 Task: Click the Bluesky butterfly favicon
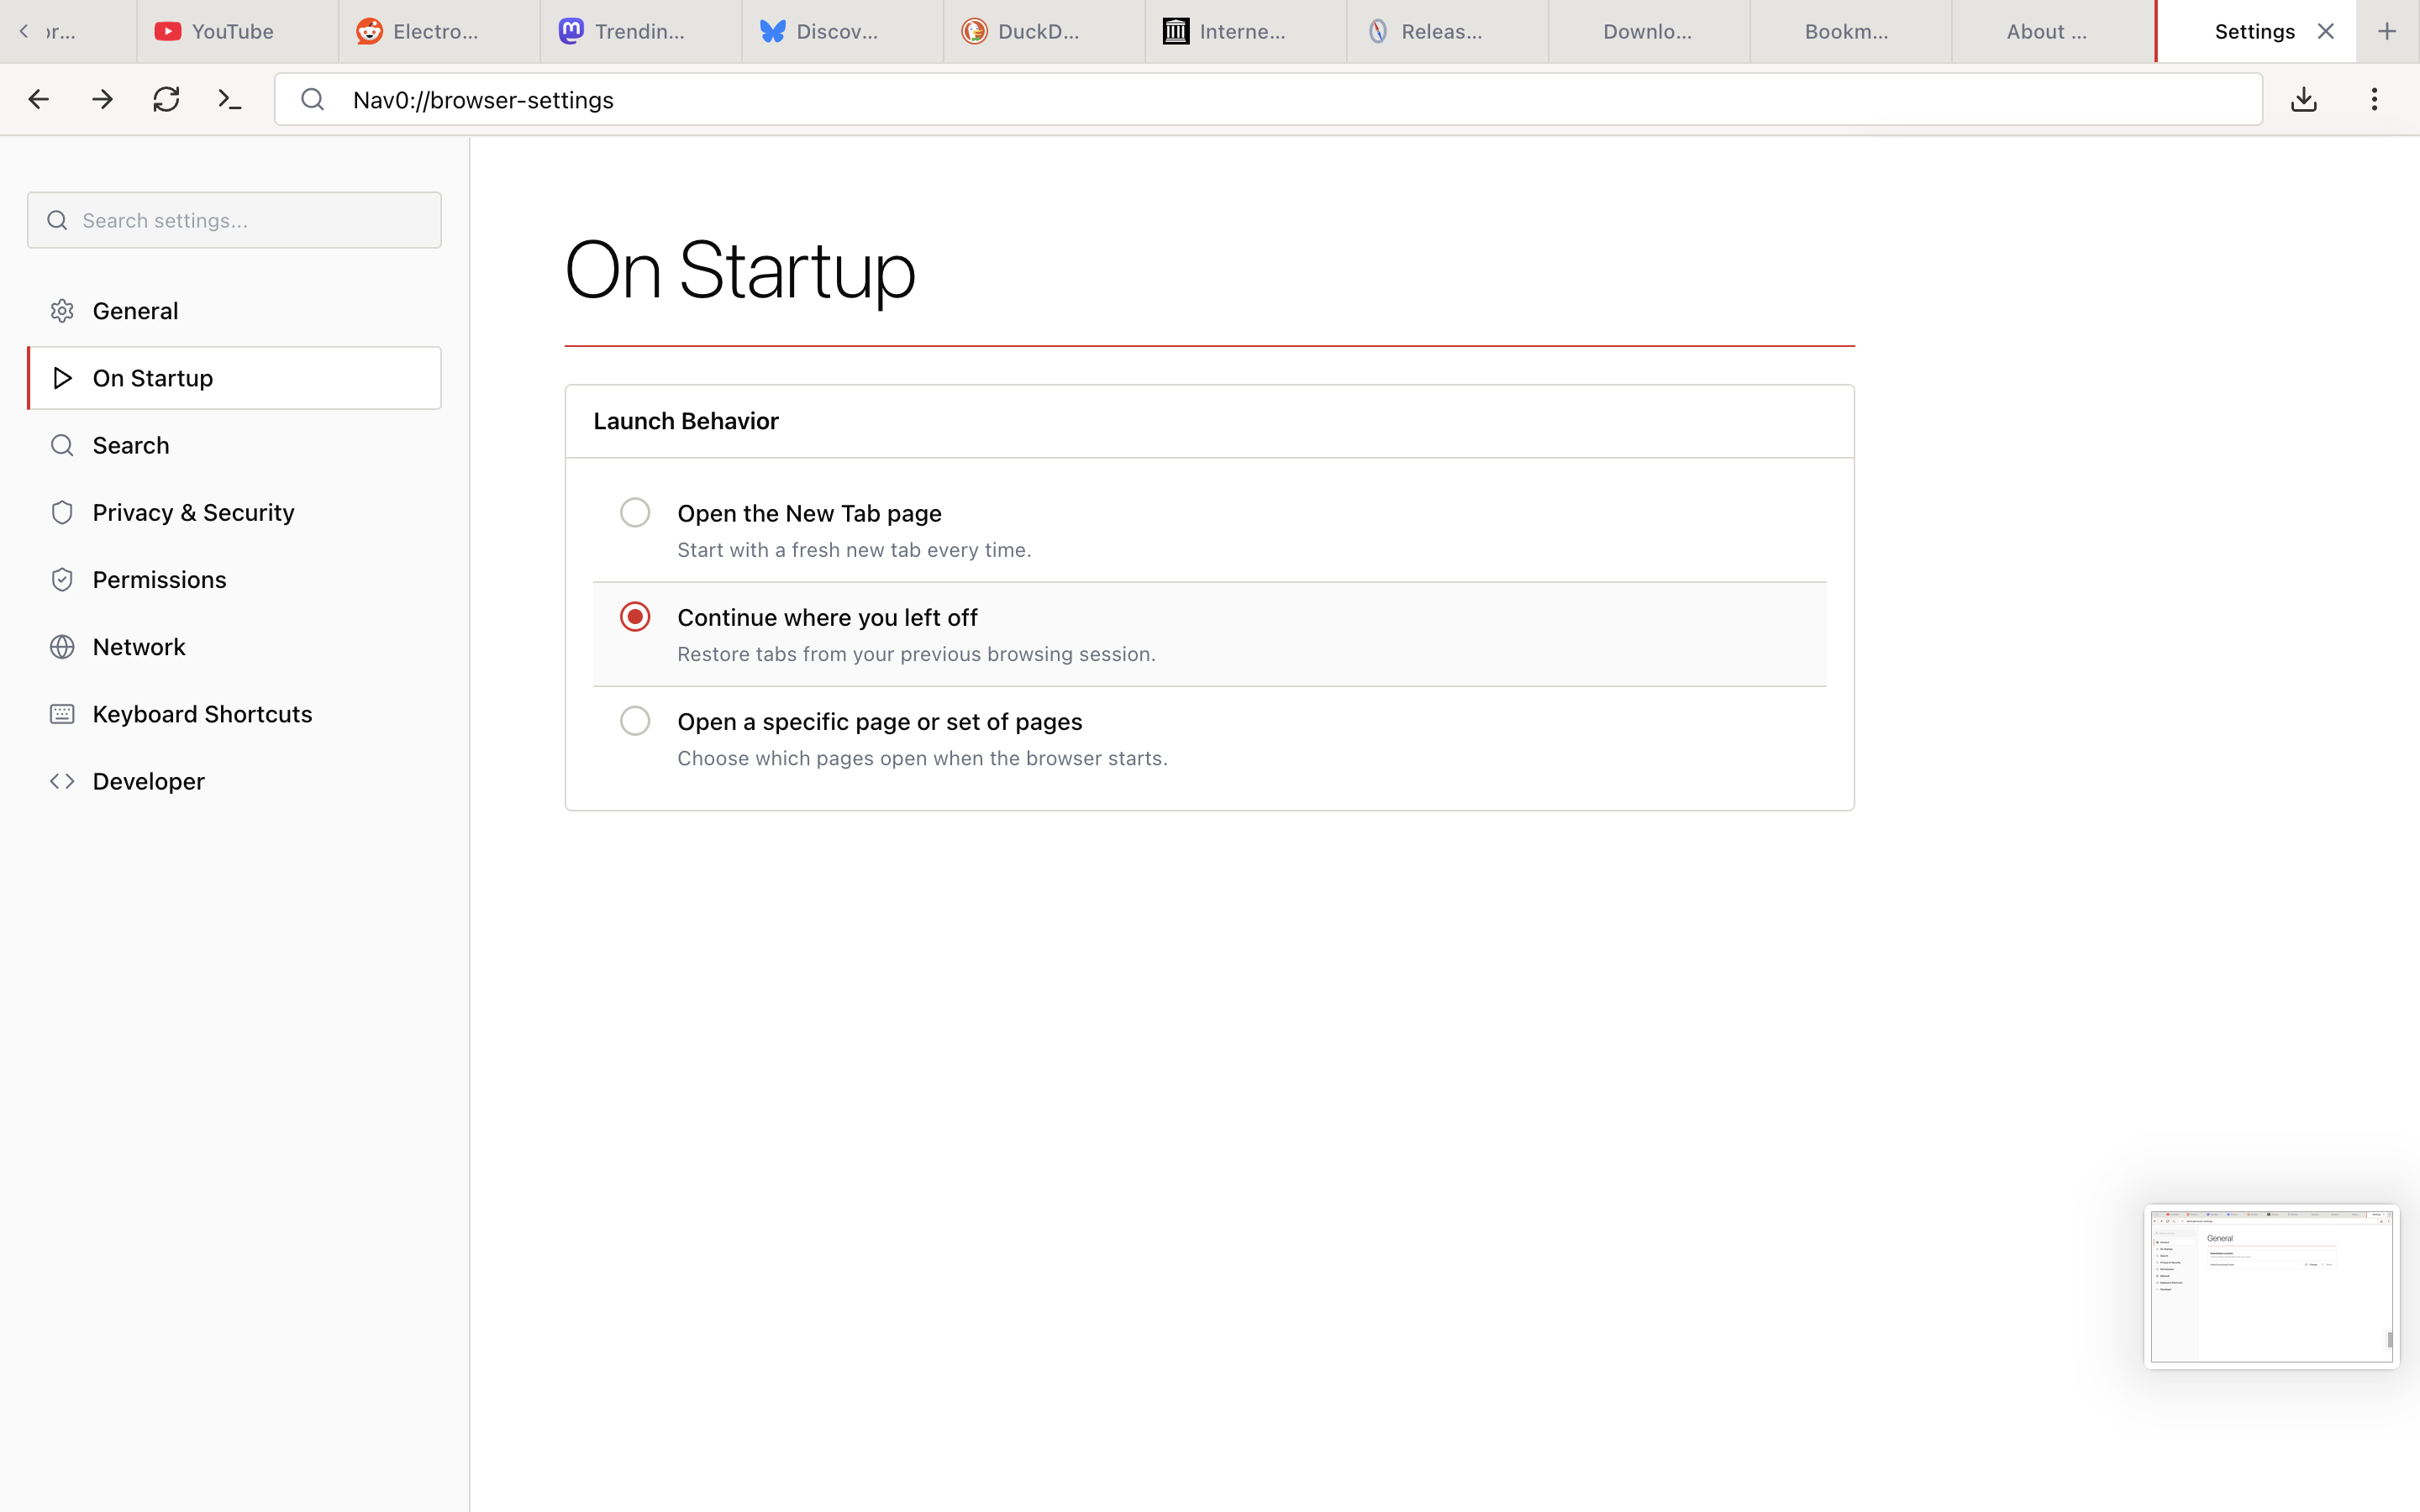773,31
